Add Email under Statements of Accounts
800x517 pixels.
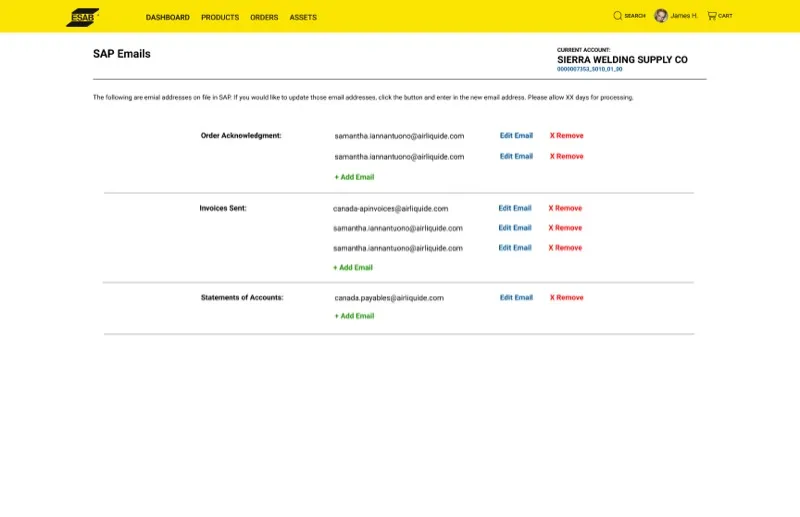tap(354, 316)
